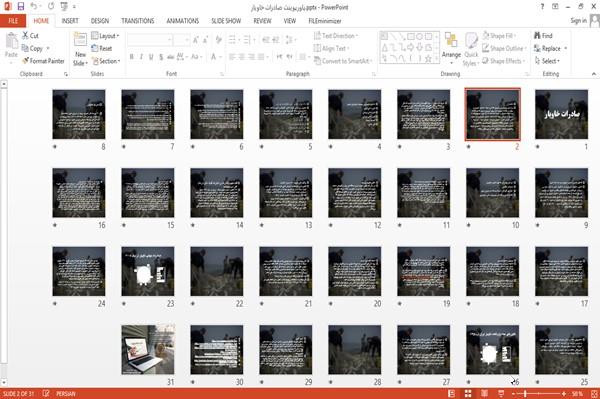600x399 pixels.
Task: Click the PERSIAN language indicator
Action: pos(66,393)
